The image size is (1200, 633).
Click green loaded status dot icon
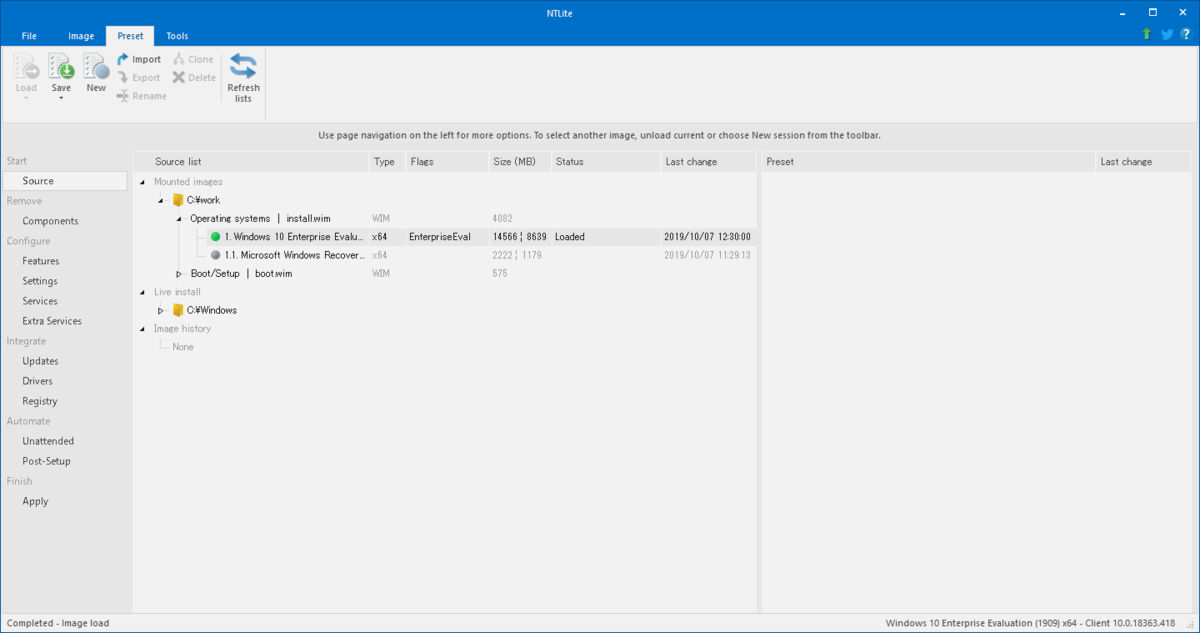coord(215,237)
